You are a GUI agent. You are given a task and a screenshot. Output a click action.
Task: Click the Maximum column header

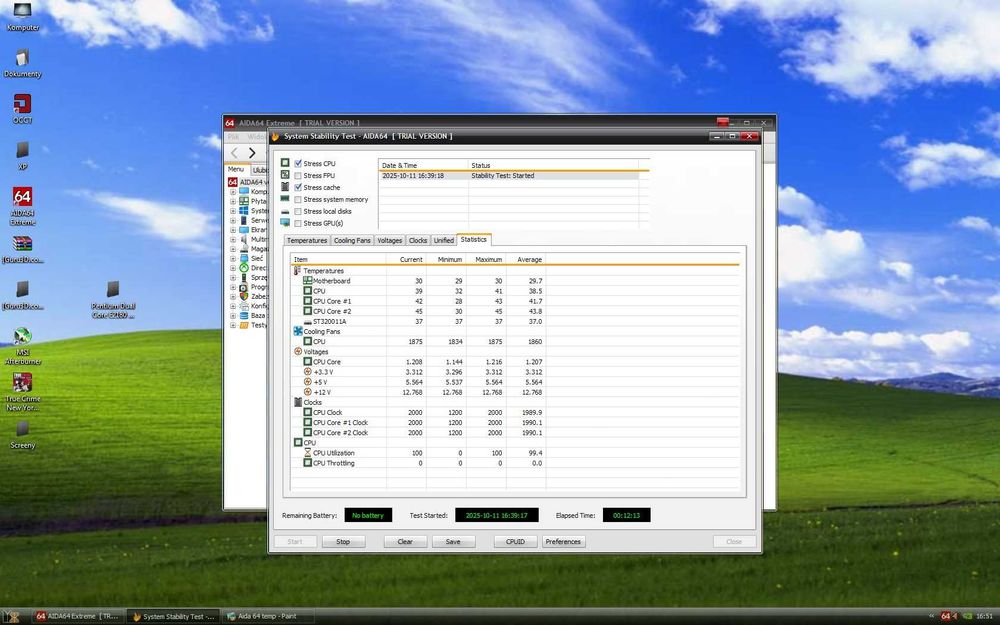(x=486, y=259)
